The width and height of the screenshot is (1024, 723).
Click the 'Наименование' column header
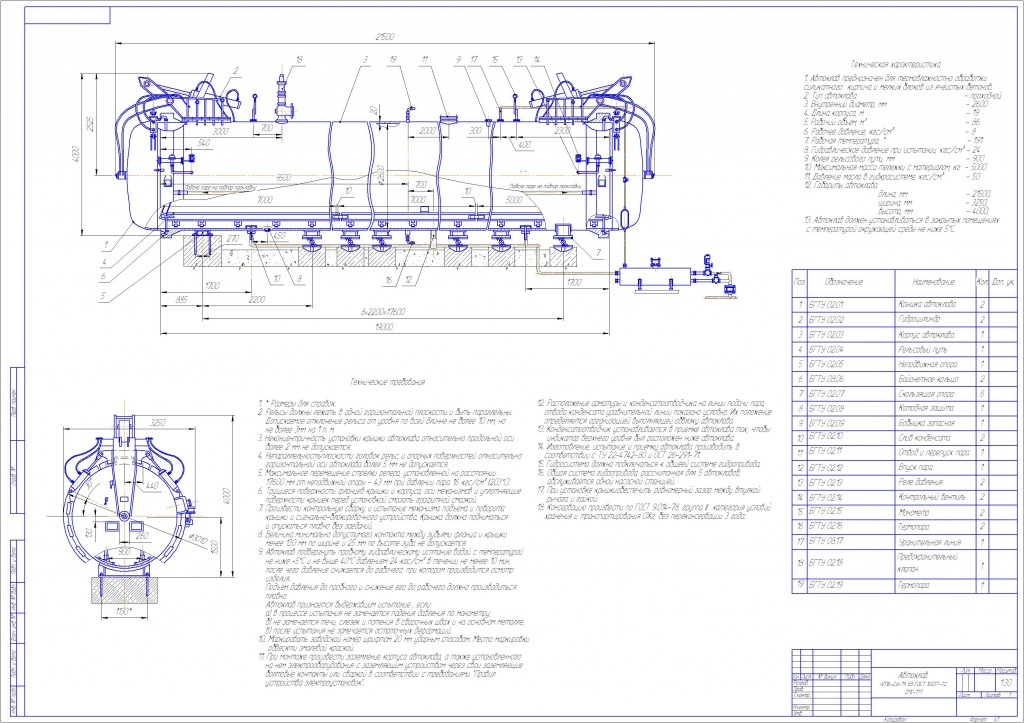click(x=933, y=282)
